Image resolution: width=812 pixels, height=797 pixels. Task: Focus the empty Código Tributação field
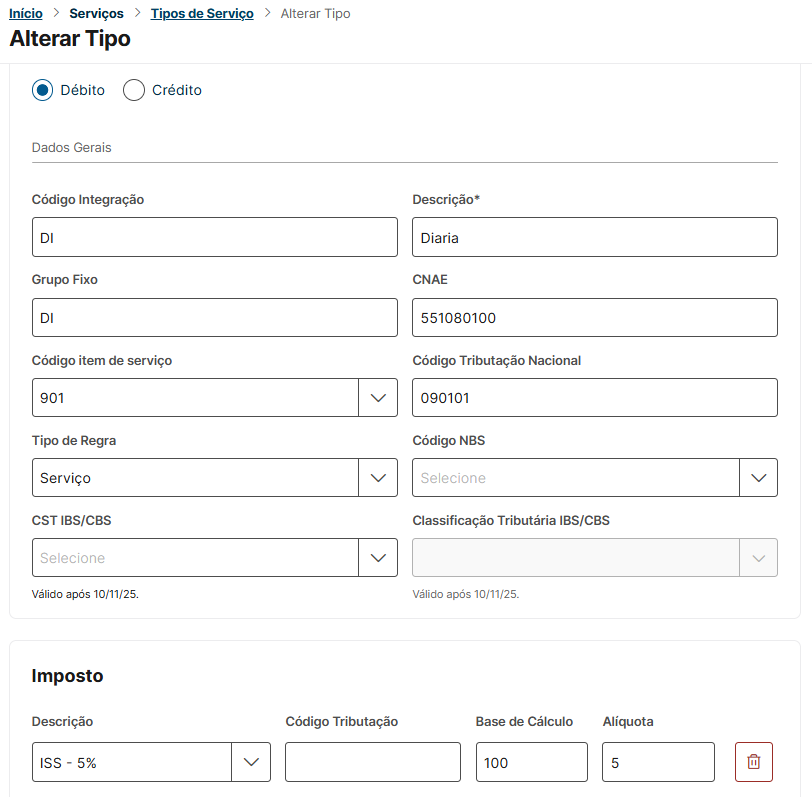(372, 762)
